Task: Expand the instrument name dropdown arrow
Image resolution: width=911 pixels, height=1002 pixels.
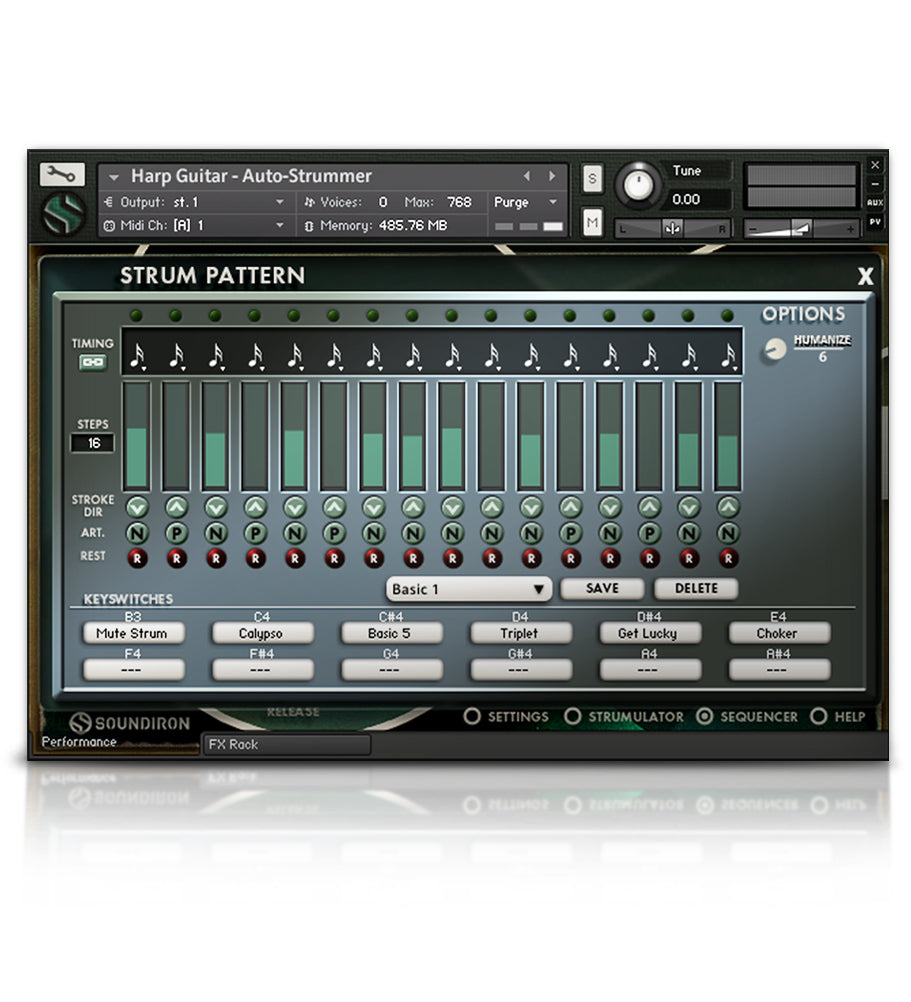Action: [x=114, y=177]
